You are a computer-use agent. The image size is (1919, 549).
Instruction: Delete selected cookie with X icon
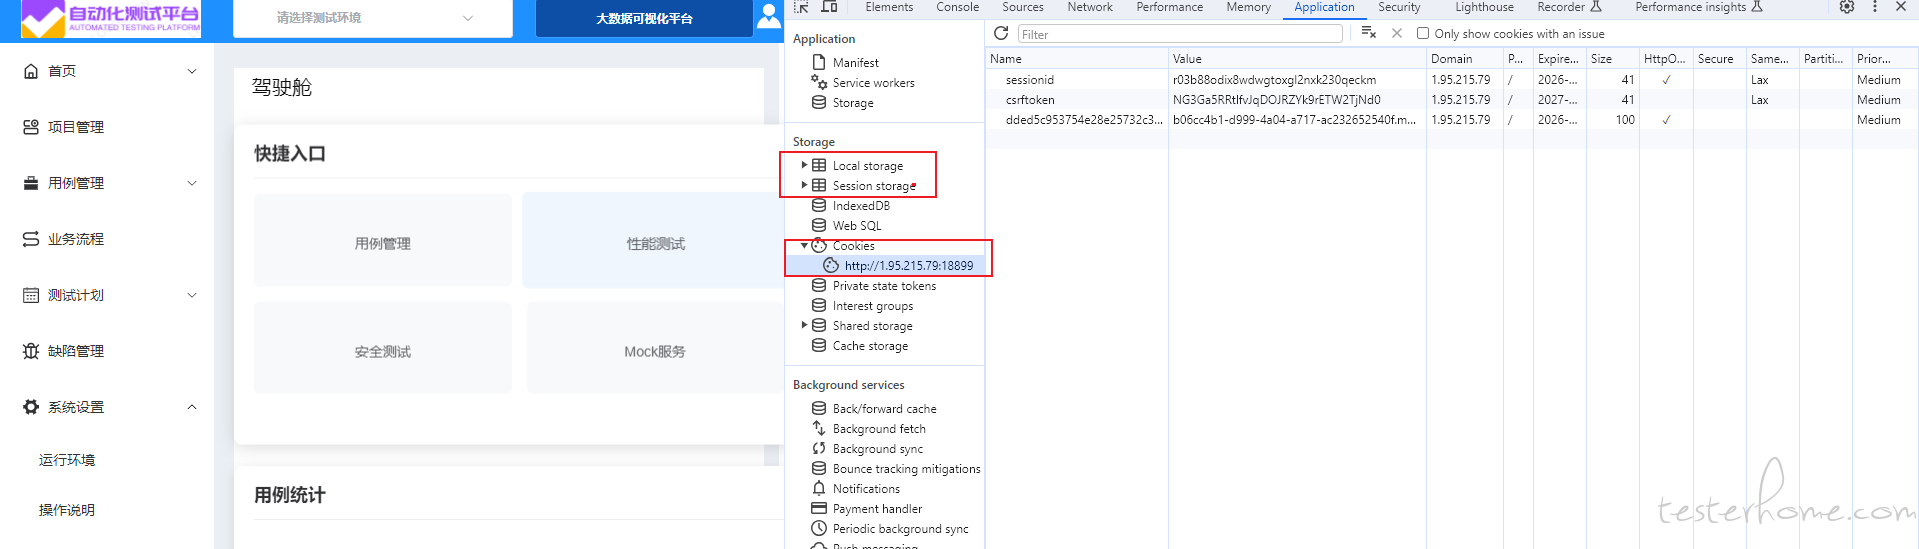[1397, 34]
